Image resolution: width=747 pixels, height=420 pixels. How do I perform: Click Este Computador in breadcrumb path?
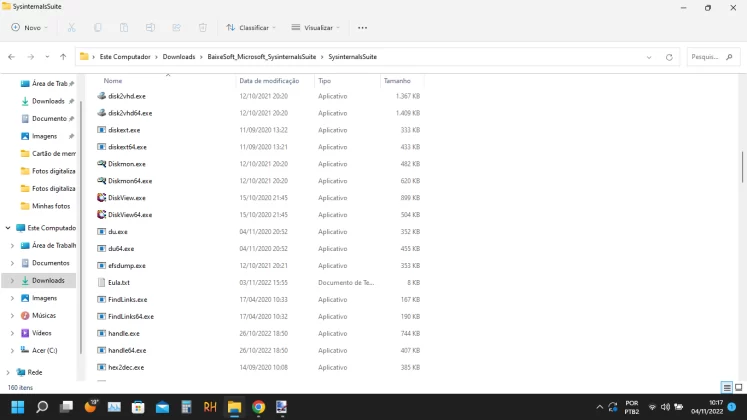click(125, 57)
